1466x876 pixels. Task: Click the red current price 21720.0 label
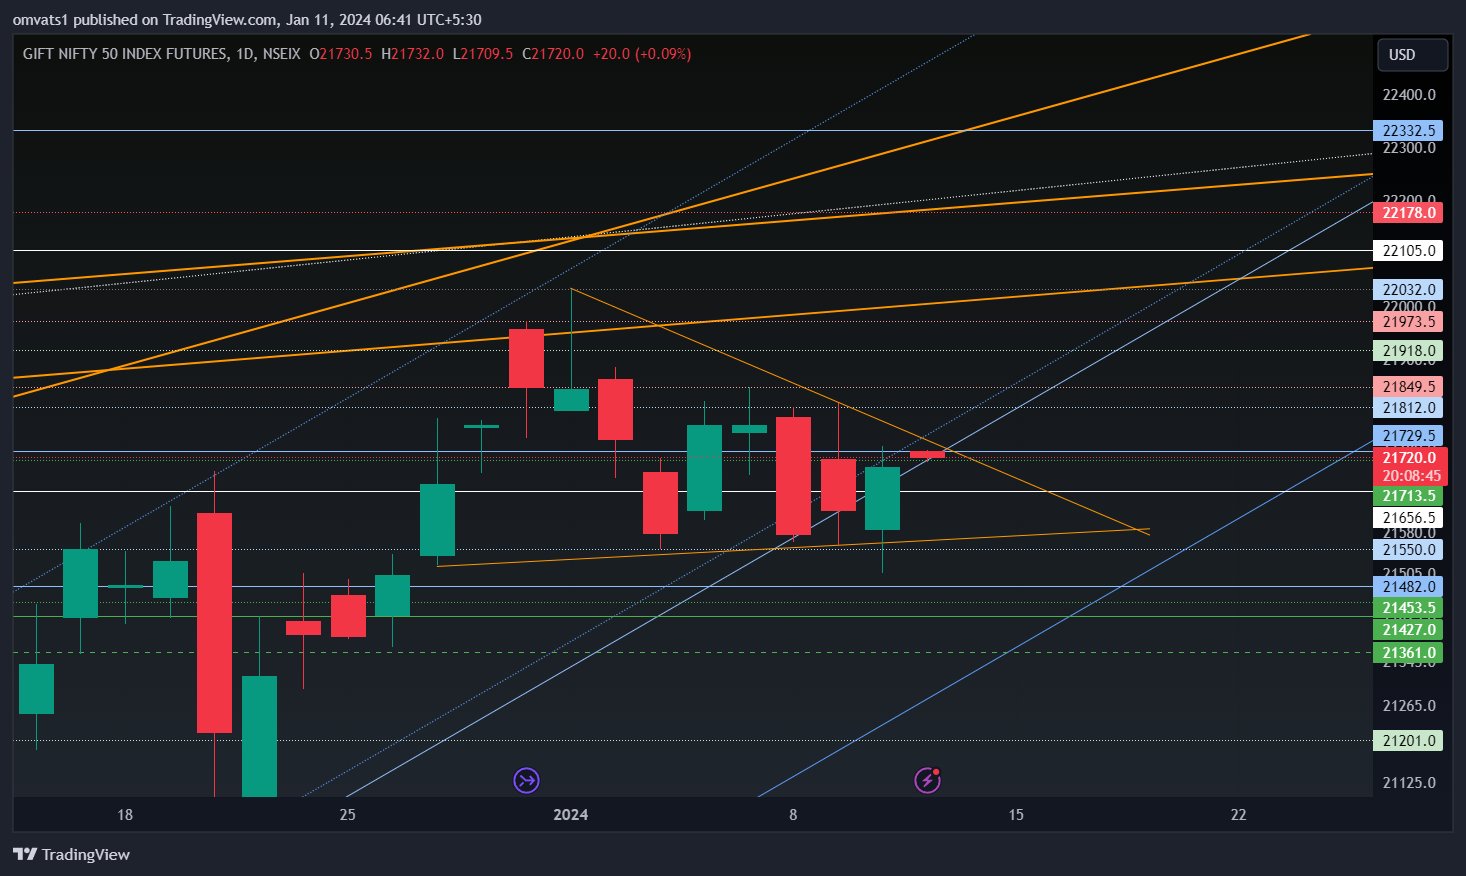[x=1410, y=458]
